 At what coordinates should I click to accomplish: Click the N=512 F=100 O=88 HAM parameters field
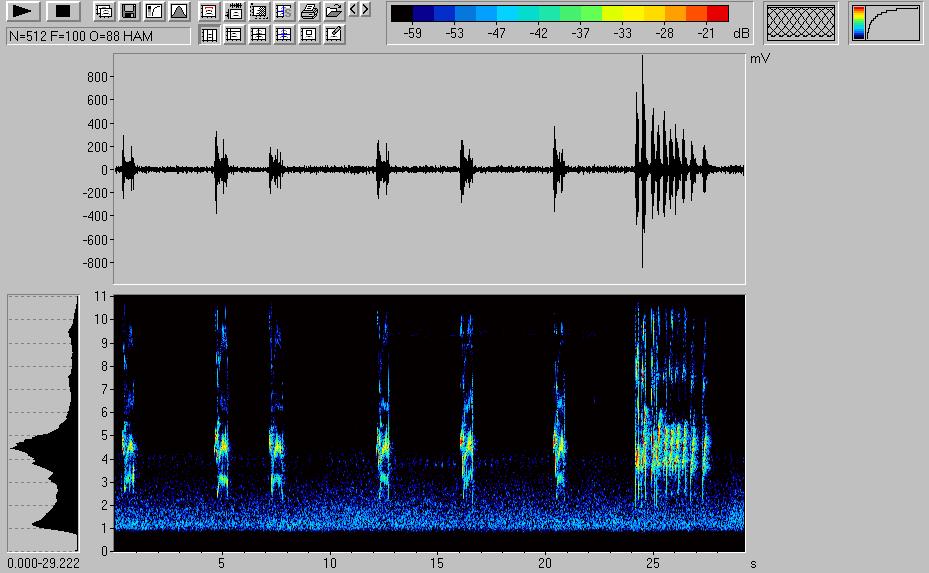pyautogui.click(x=97, y=36)
